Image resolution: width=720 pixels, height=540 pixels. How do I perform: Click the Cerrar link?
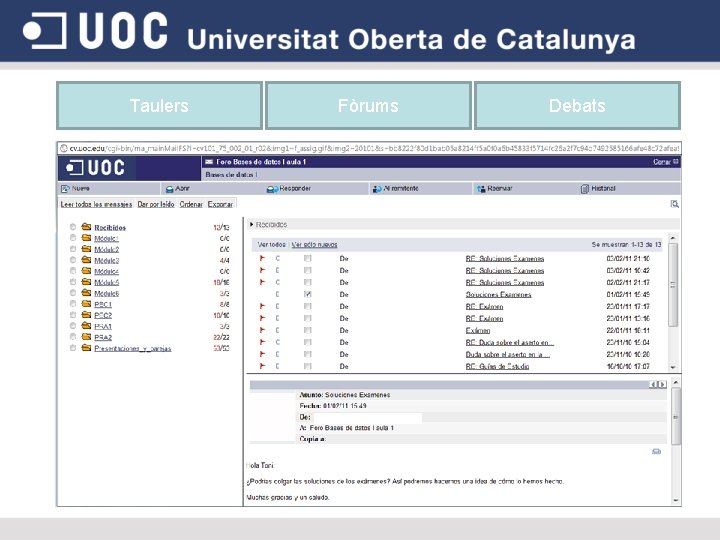point(662,162)
